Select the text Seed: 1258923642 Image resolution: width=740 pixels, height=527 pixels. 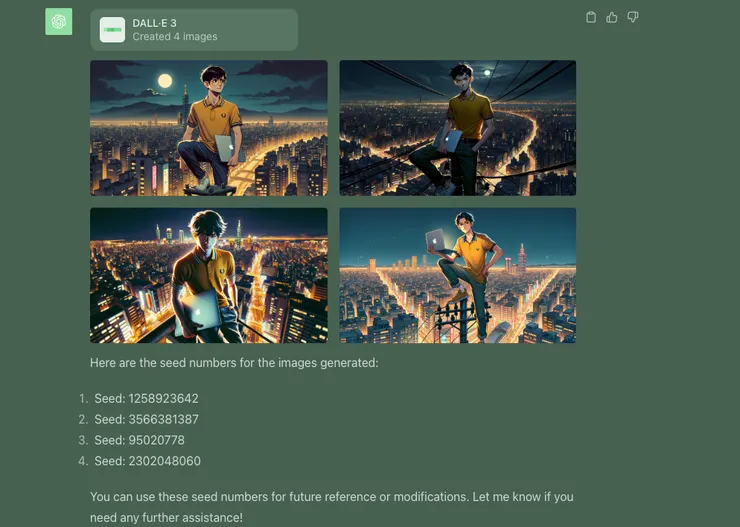pos(146,399)
